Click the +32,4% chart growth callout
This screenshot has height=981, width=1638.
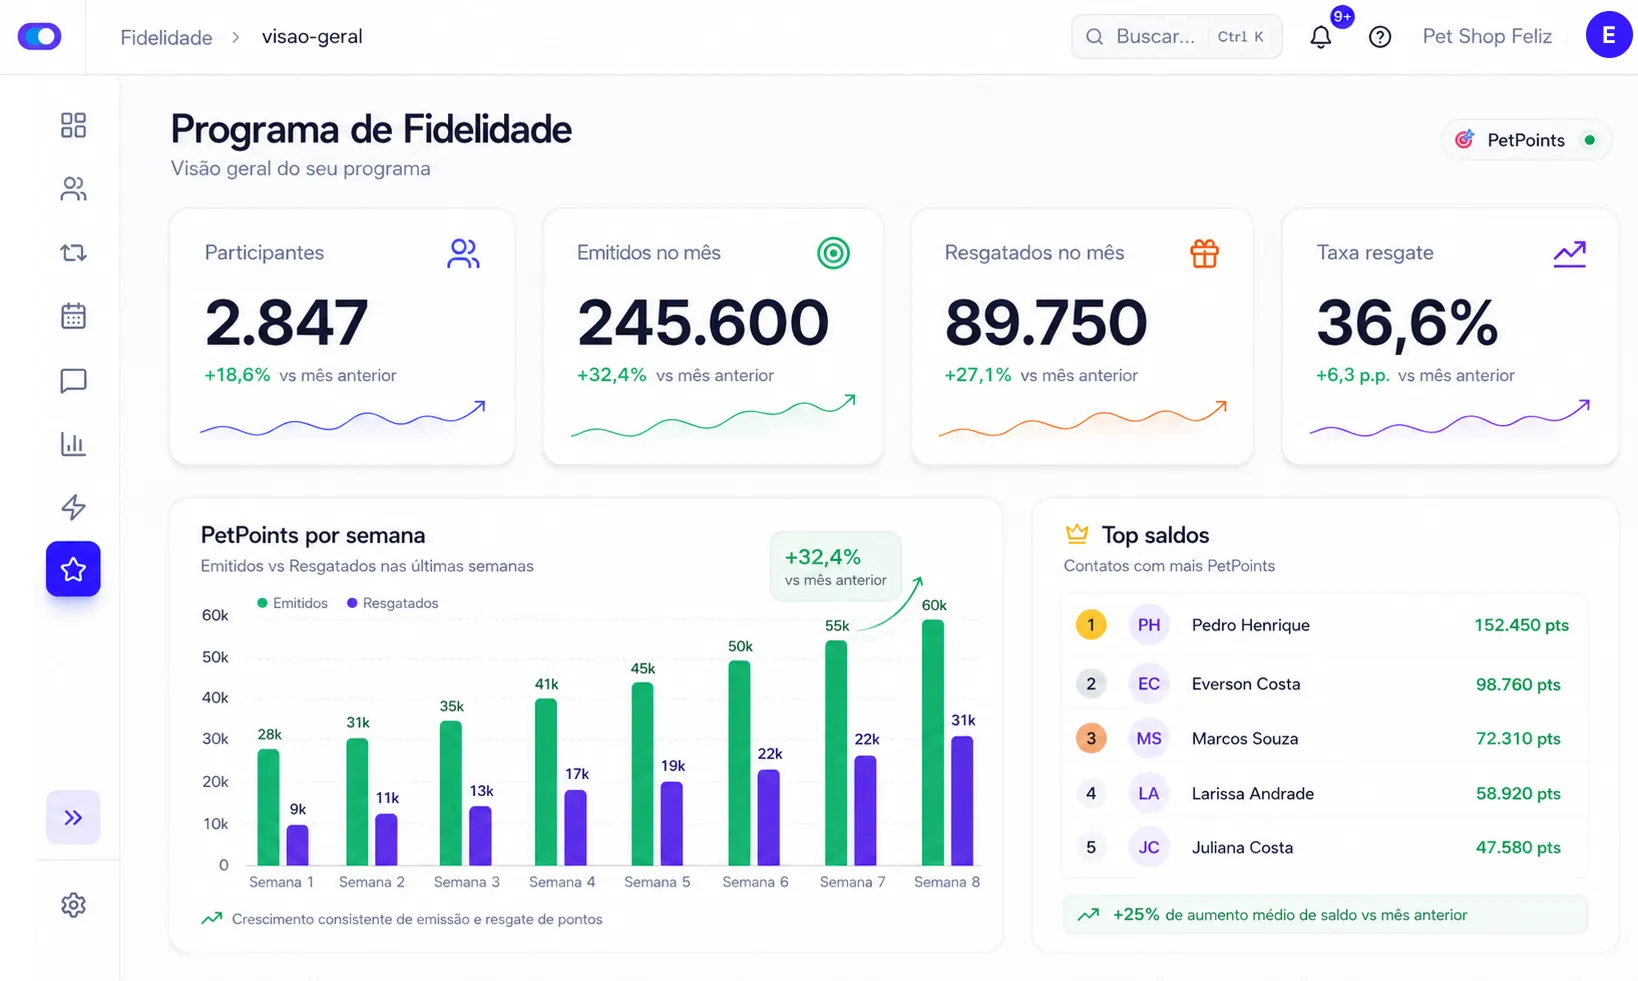point(835,566)
